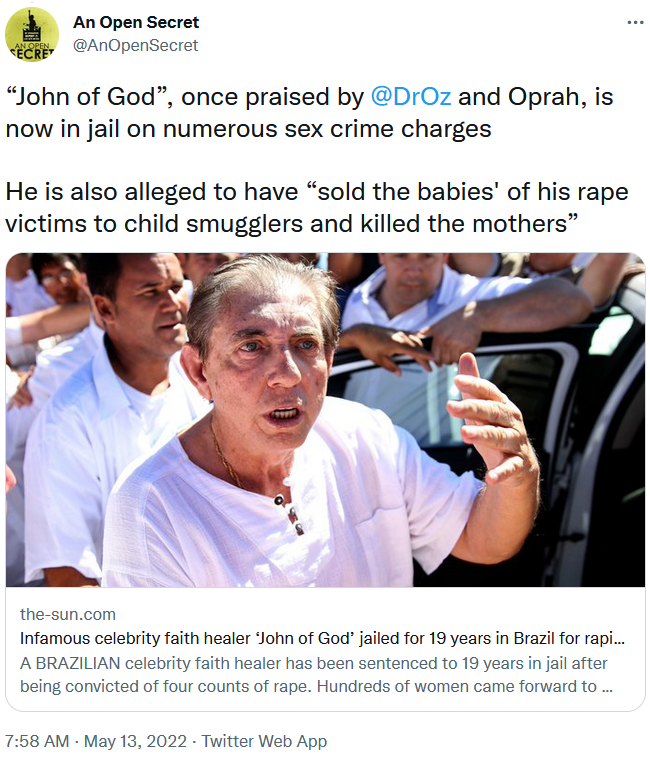Screen dimensions: 650x760
Task: Click the the-sun.com domain label
Action: click(68, 614)
